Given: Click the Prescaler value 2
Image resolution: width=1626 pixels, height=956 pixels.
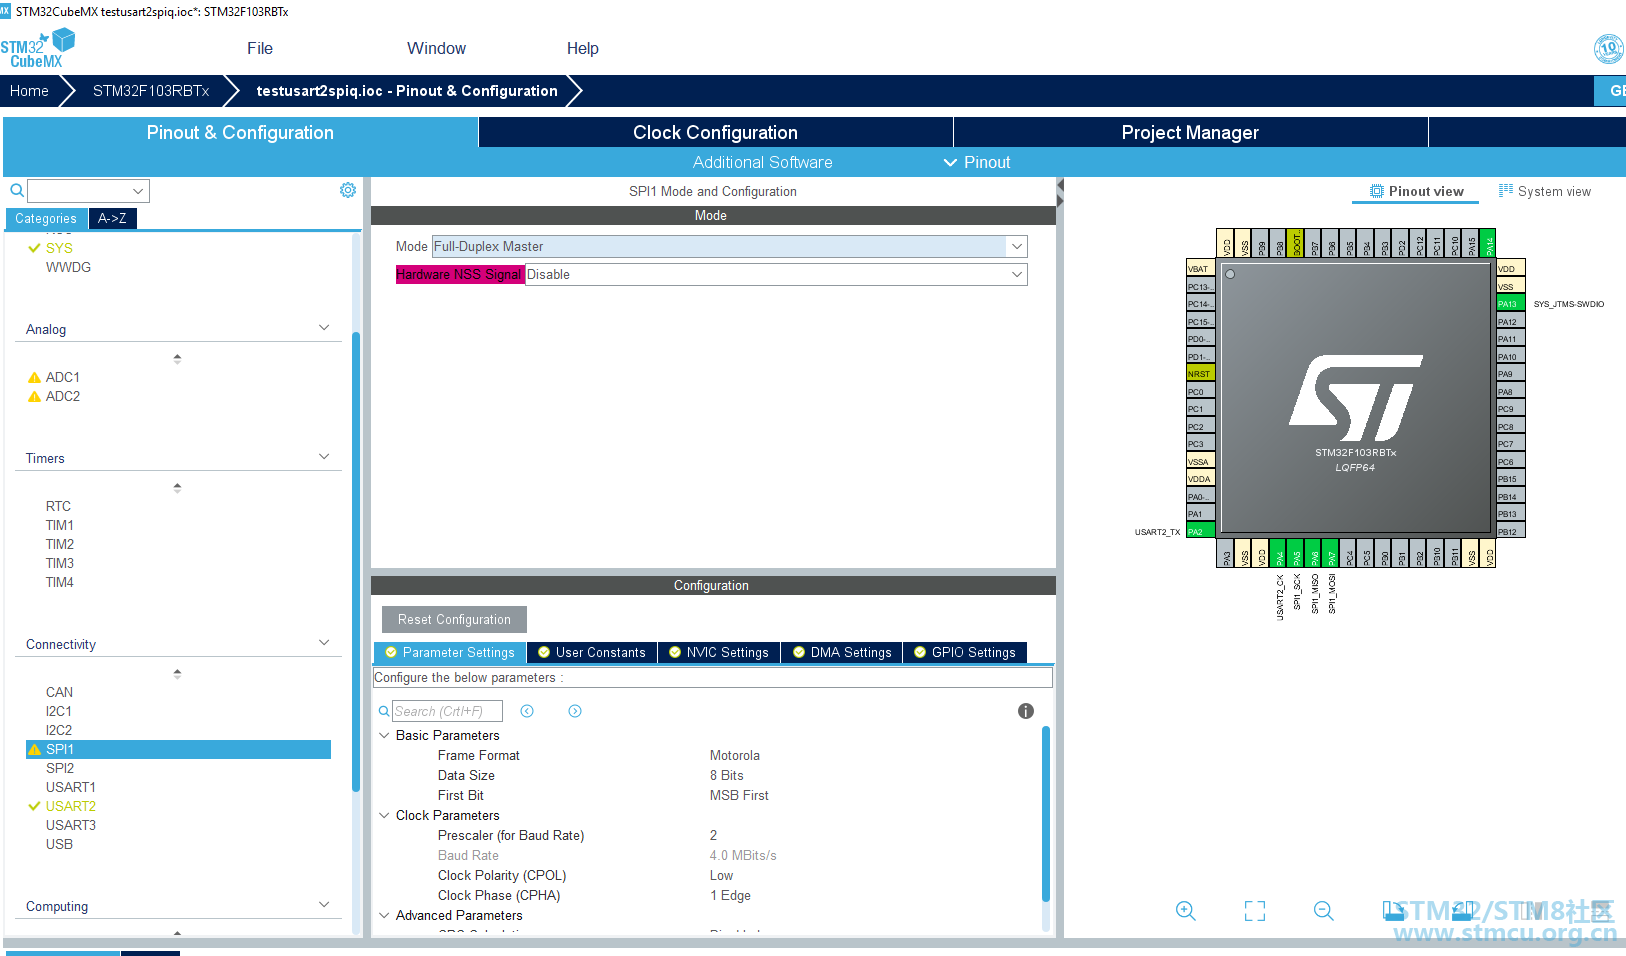Looking at the screenshot, I should (713, 835).
